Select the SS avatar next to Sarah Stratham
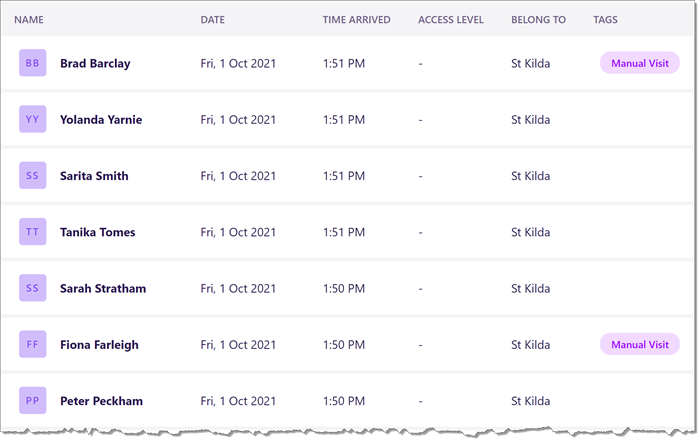700x443 pixels. 33,288
